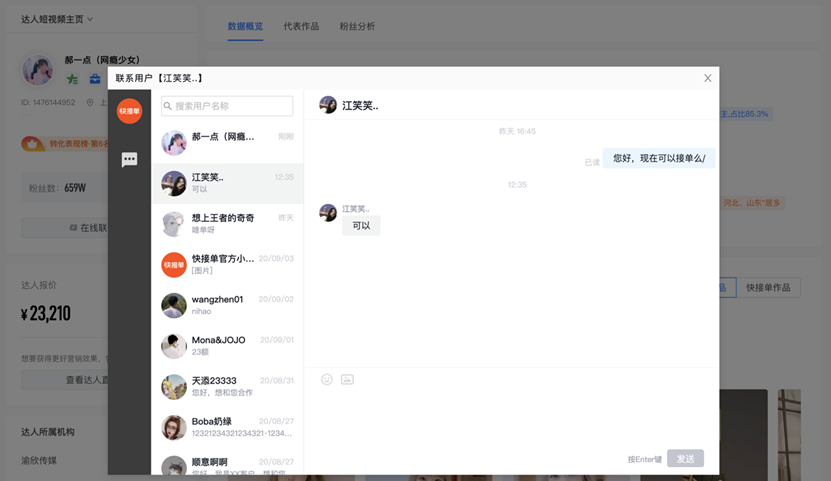Close the 联系用户 dialog

[708, 78]
